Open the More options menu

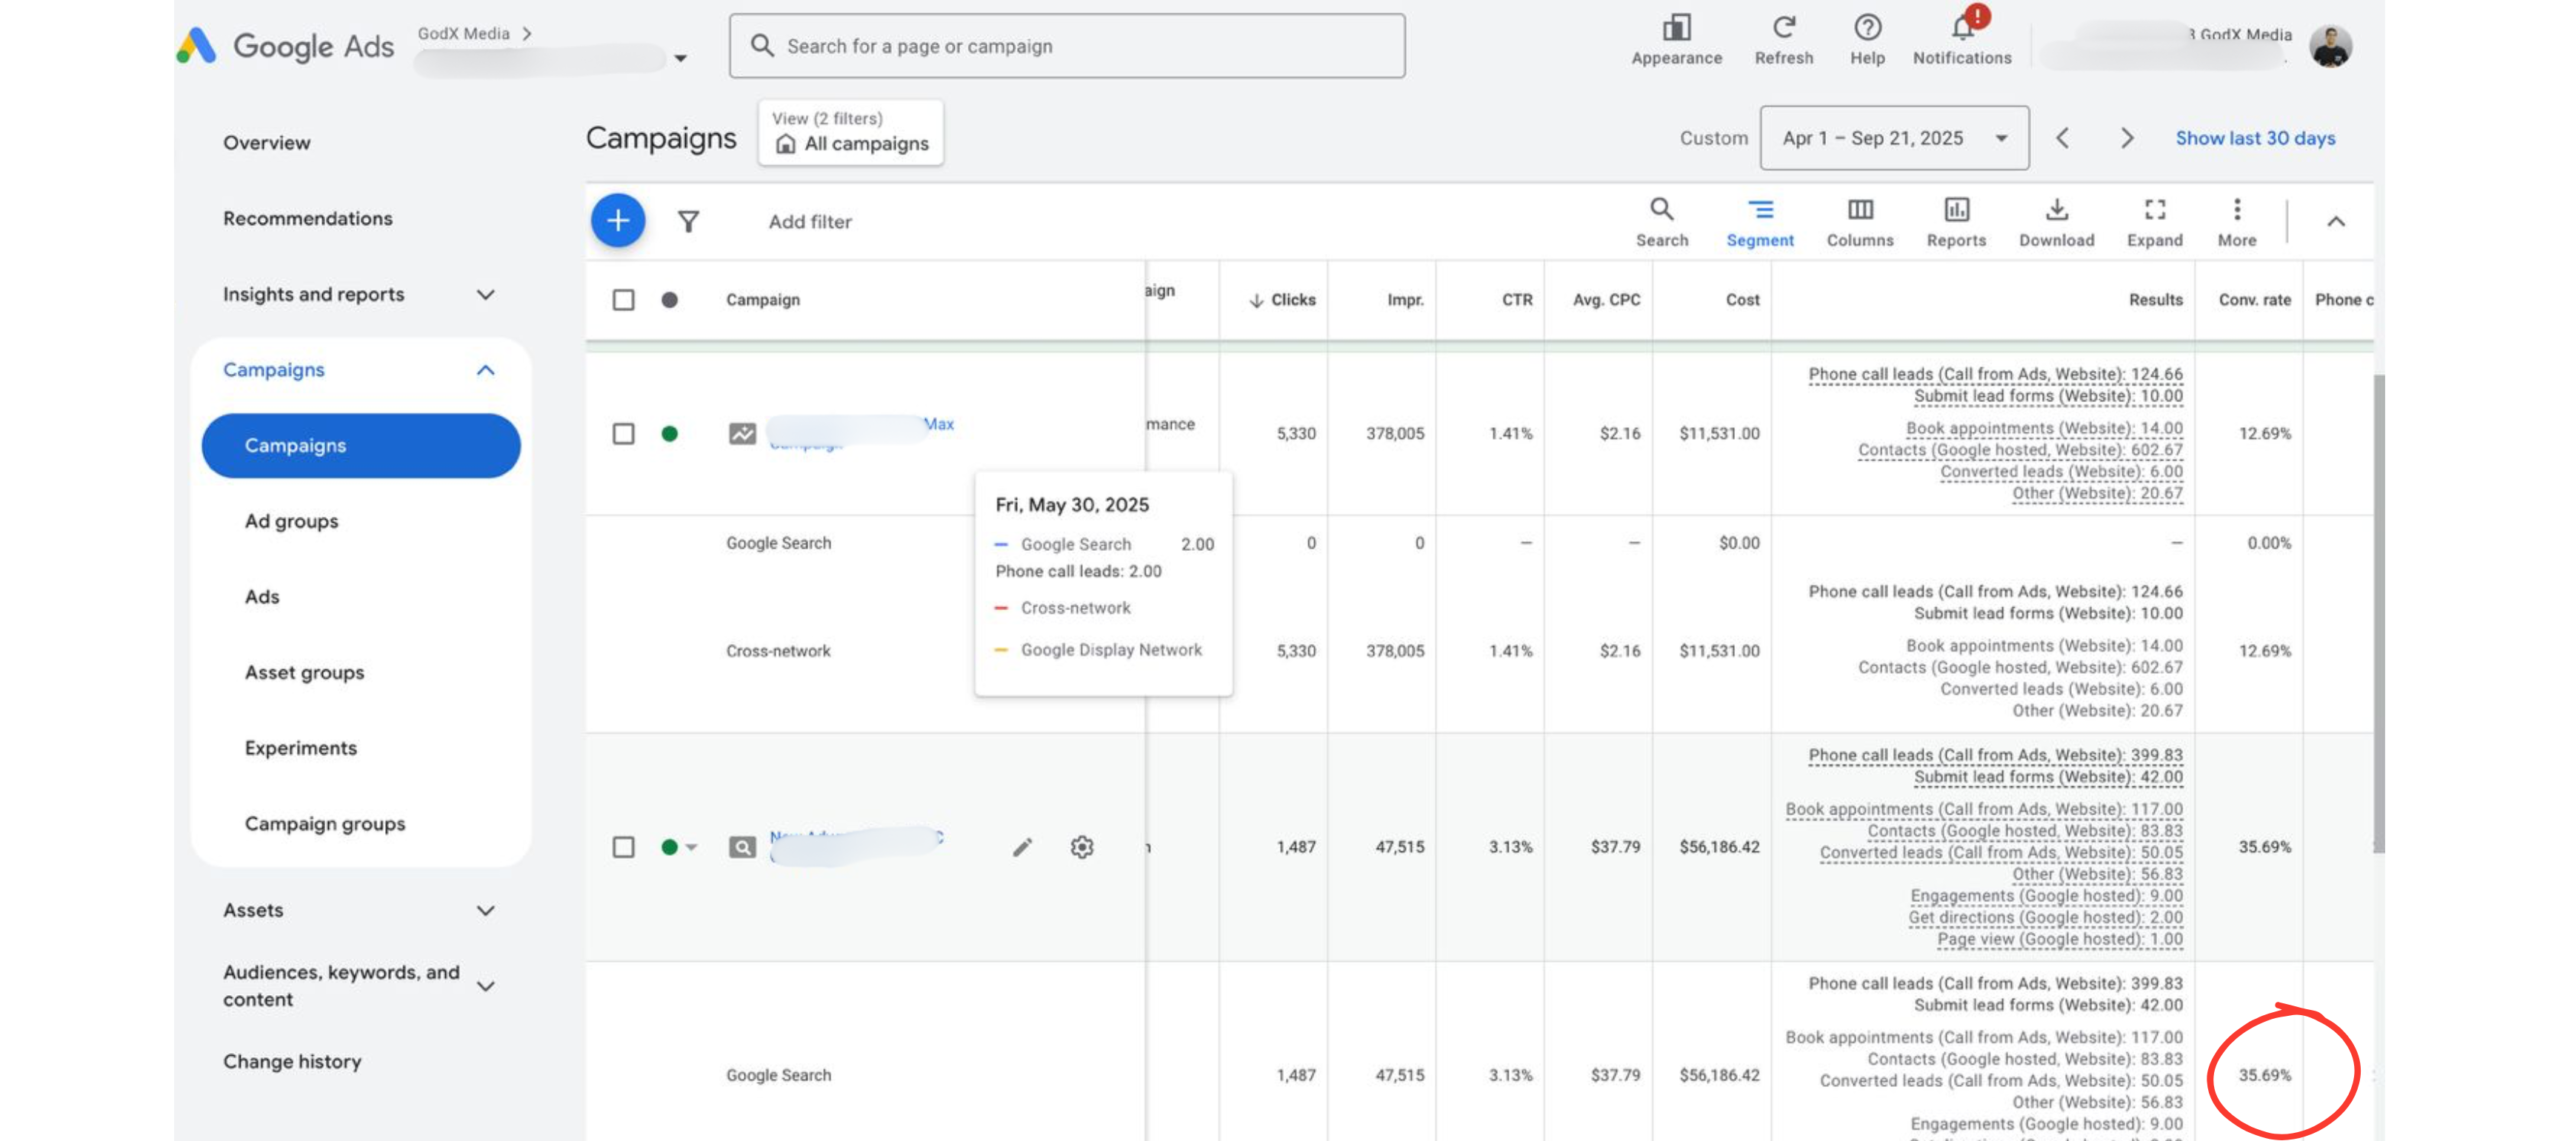(2236, 221)
